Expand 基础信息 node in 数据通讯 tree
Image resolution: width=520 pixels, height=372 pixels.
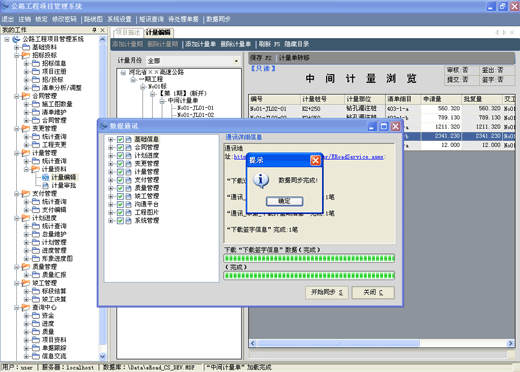pos(110,139)
